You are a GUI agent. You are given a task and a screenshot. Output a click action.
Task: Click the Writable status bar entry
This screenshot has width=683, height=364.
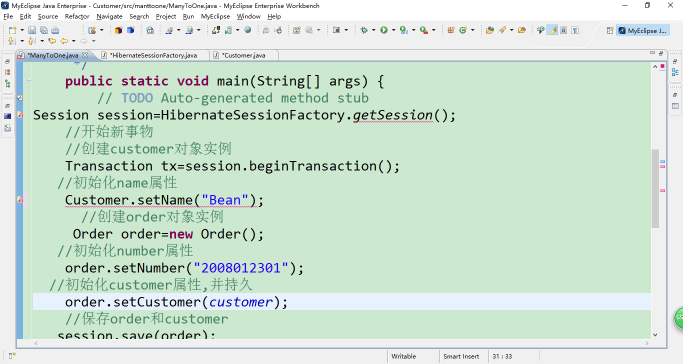(x=403, y=356)
